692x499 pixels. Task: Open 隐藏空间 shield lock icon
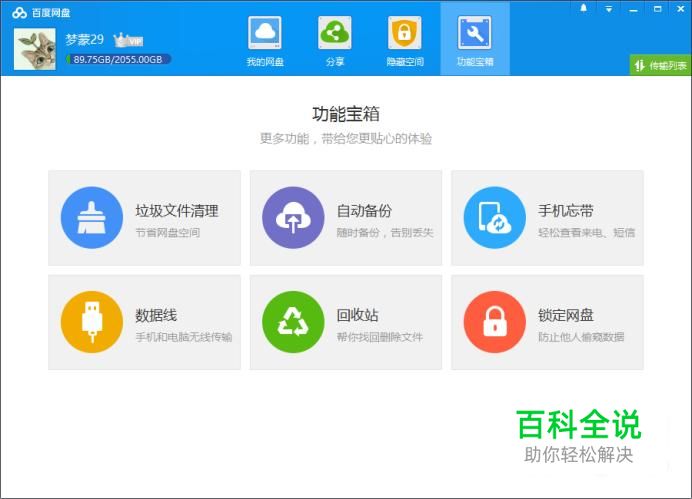click(x=405, y=33)
